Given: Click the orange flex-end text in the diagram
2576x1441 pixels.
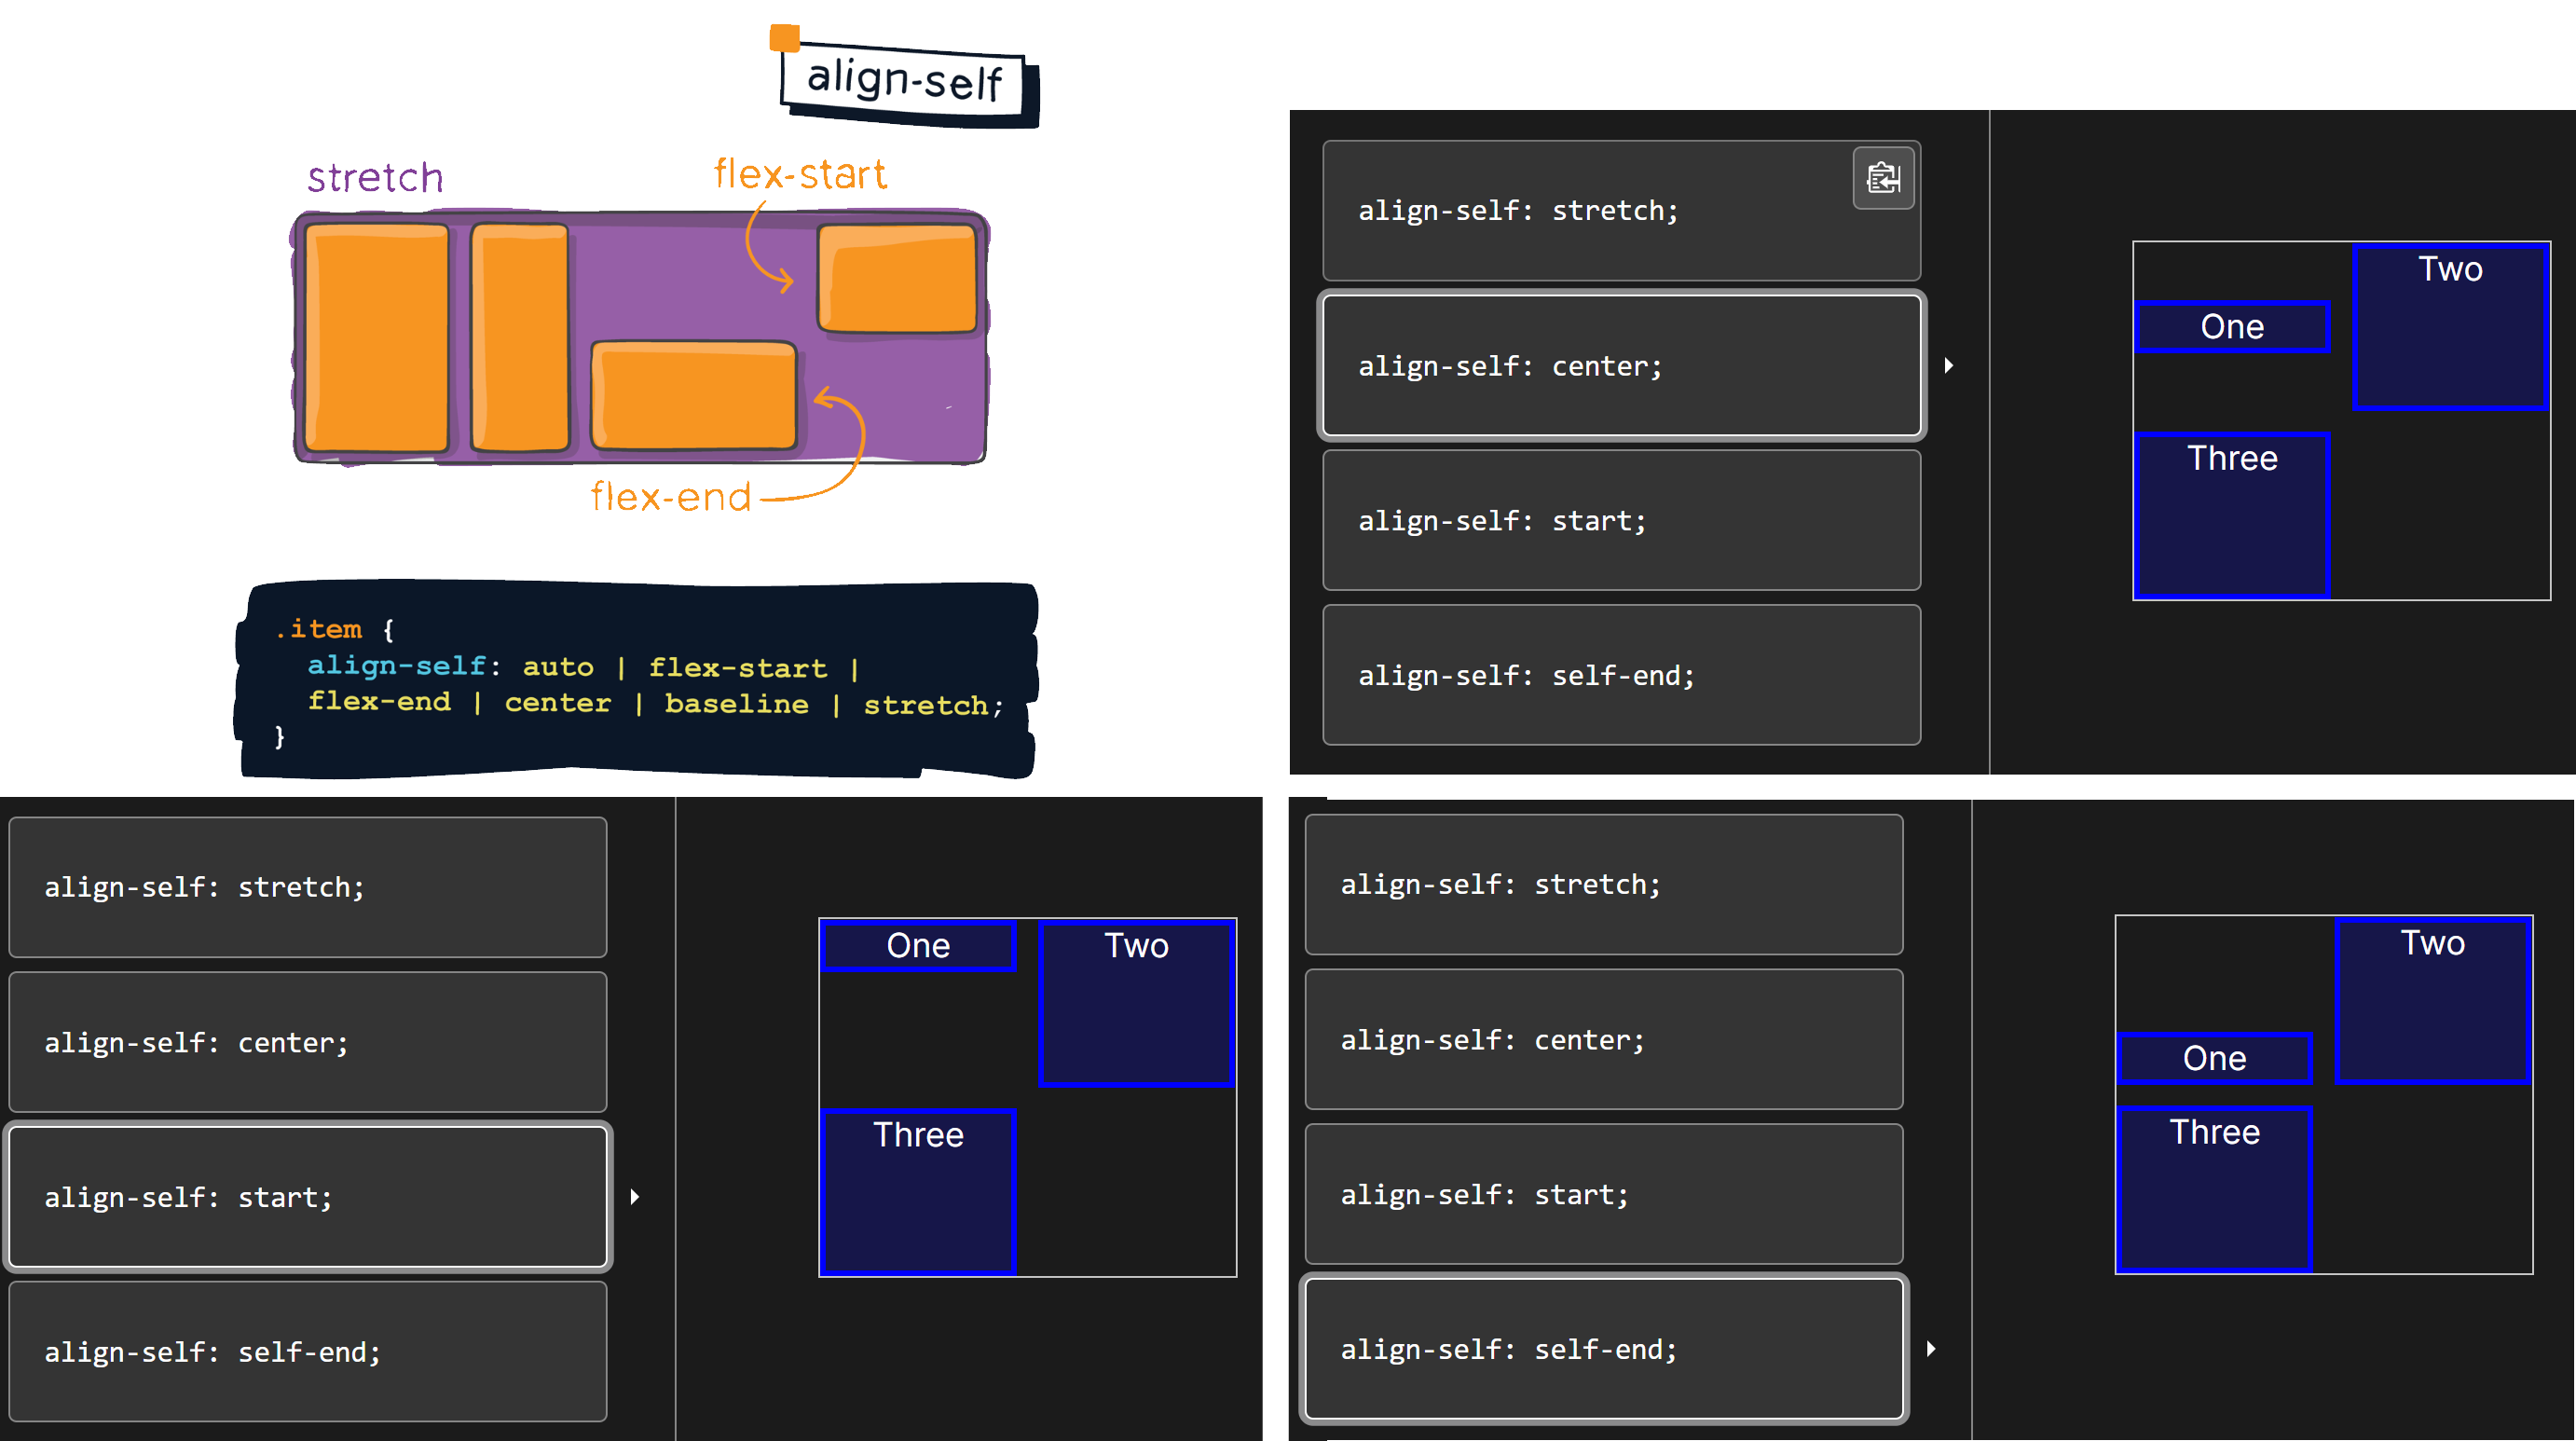Looking at the screenshot, I should 670,497.
